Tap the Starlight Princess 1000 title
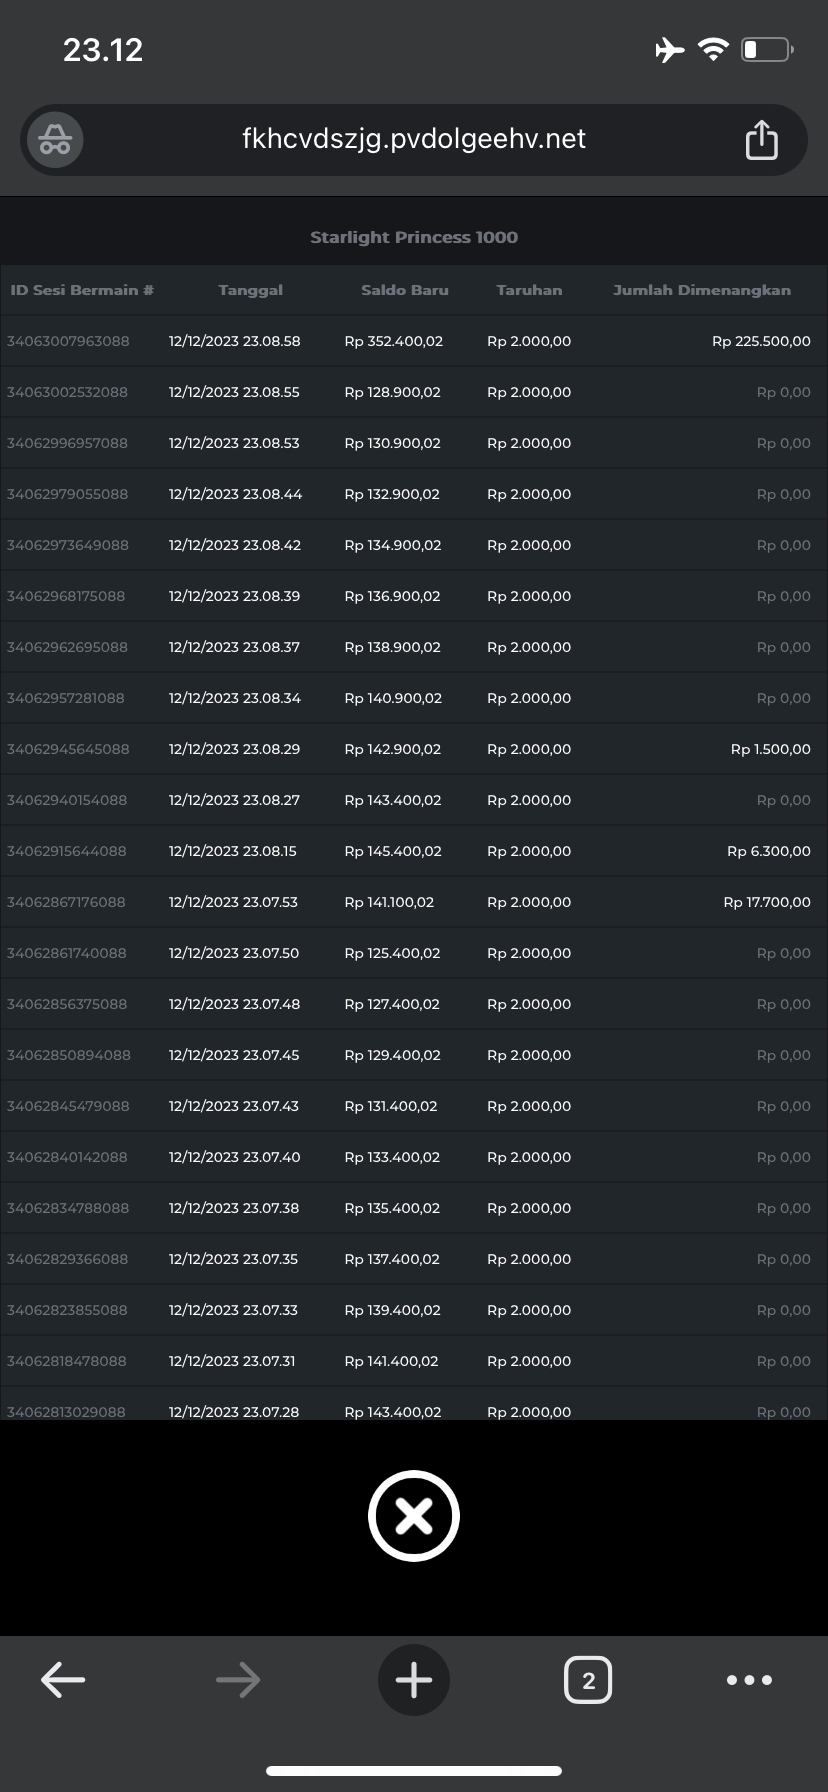The width and height of the screenshot is (828, 1792). [x=414, y=237]
